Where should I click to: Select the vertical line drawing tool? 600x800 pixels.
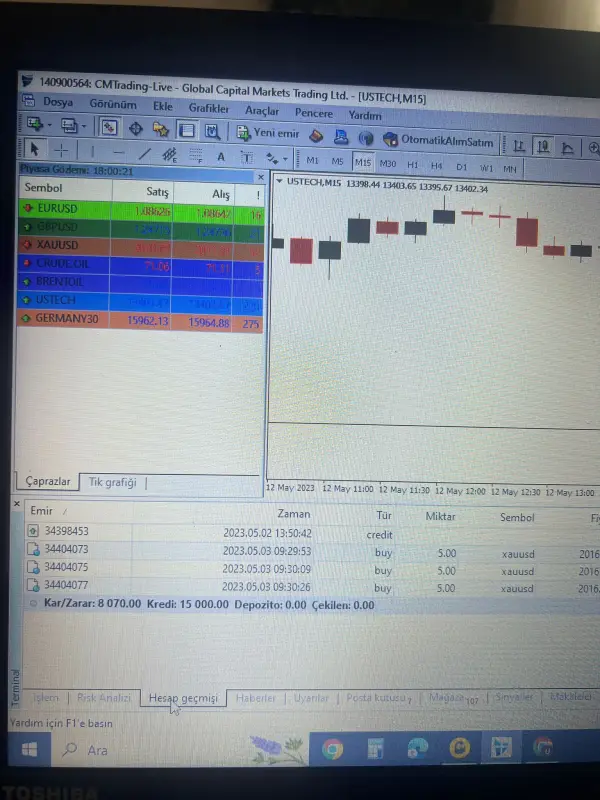92,152
